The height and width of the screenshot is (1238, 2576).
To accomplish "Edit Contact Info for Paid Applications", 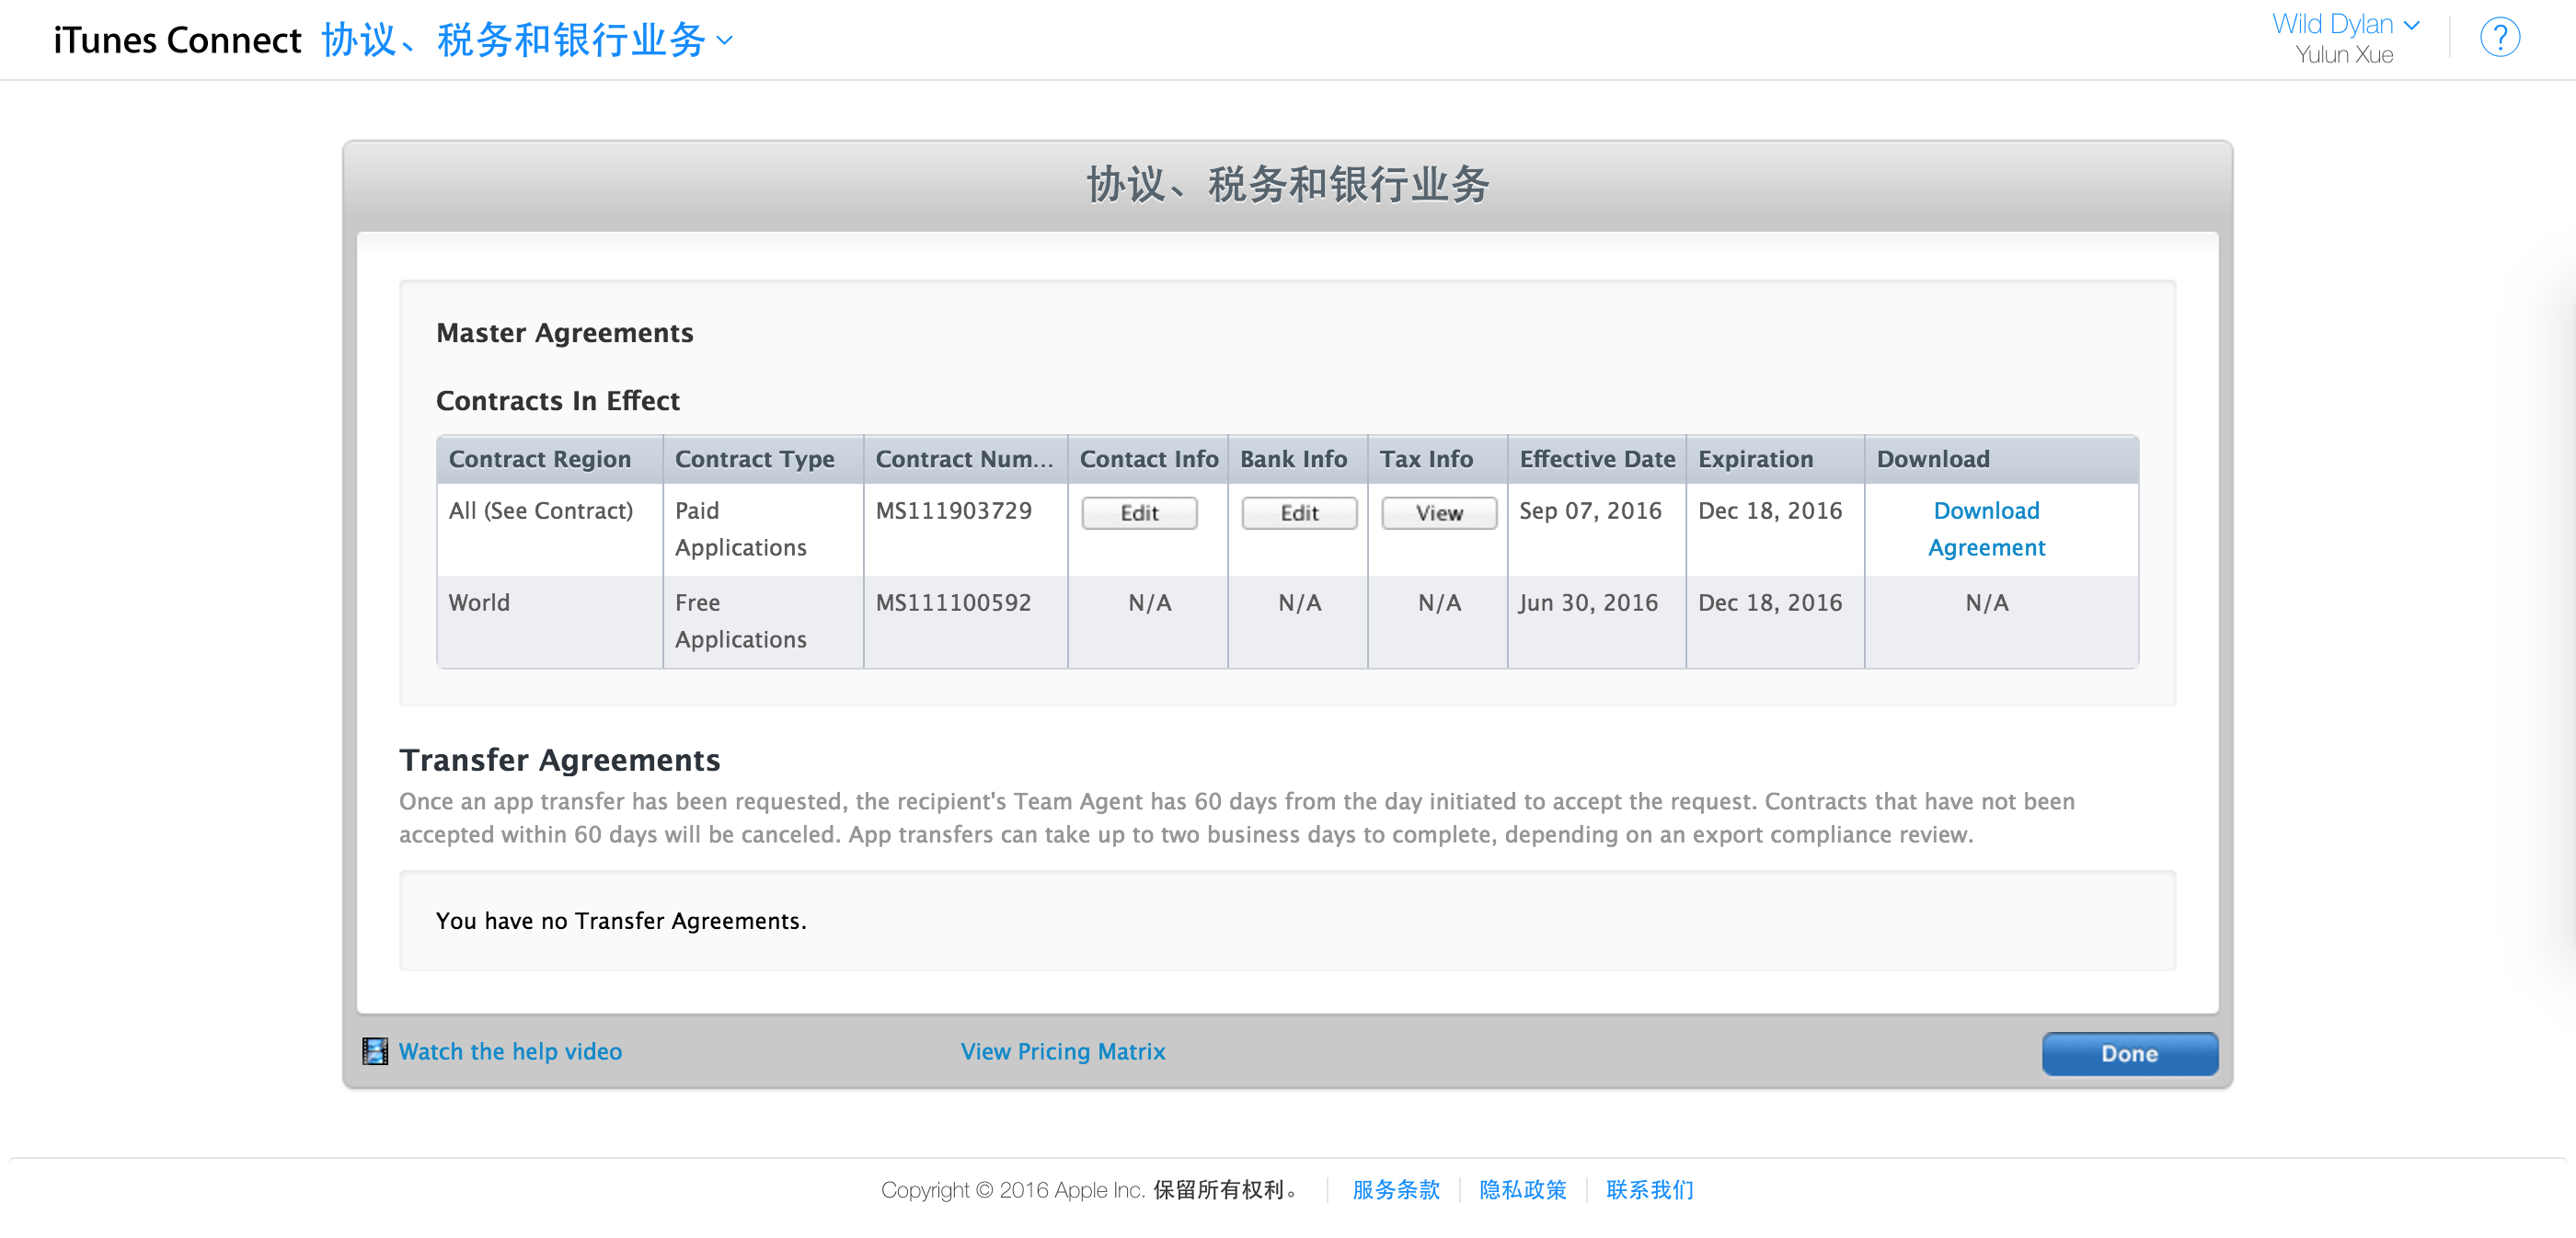I will tap(1139, 513).
